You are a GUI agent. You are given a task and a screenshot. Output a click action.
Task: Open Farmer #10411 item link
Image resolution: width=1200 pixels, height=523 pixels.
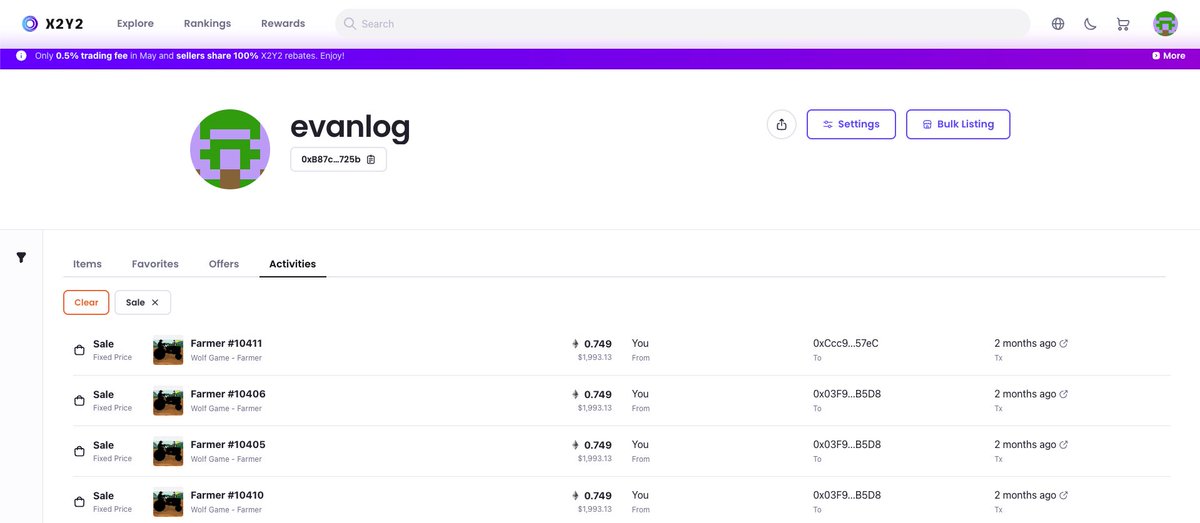(x=226, y=343)
